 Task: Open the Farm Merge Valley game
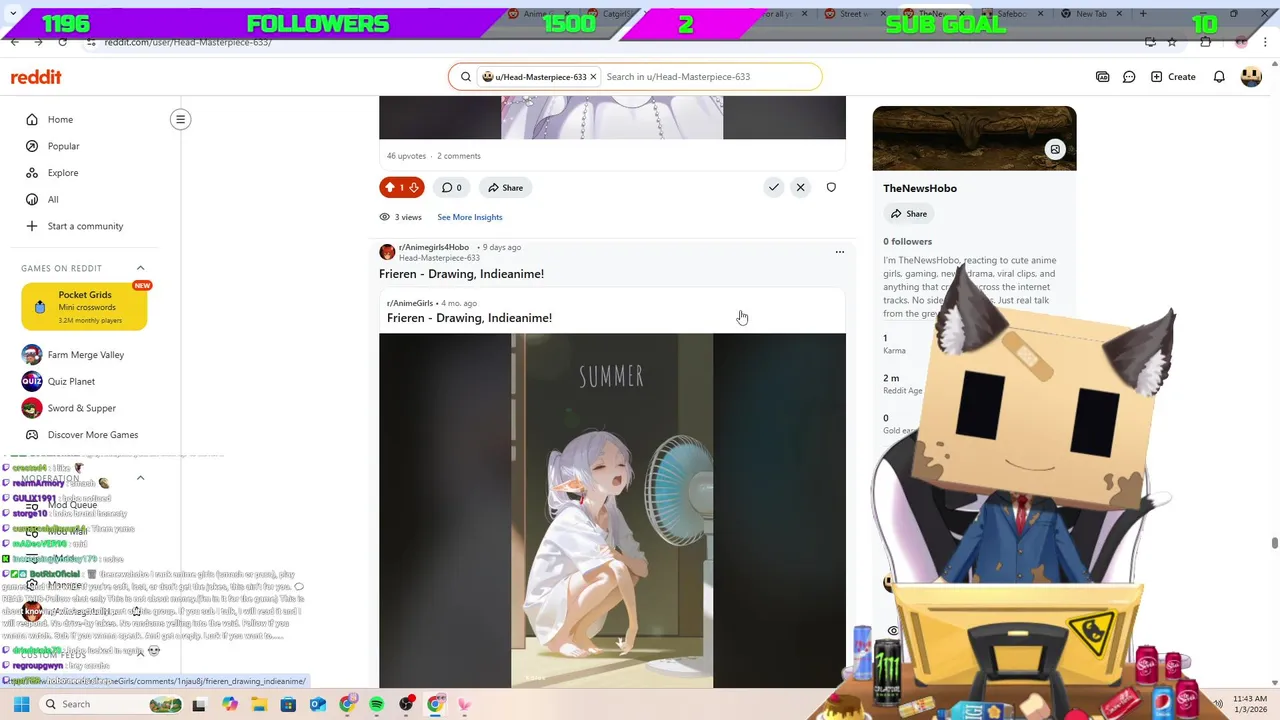[x=85, y=355]
